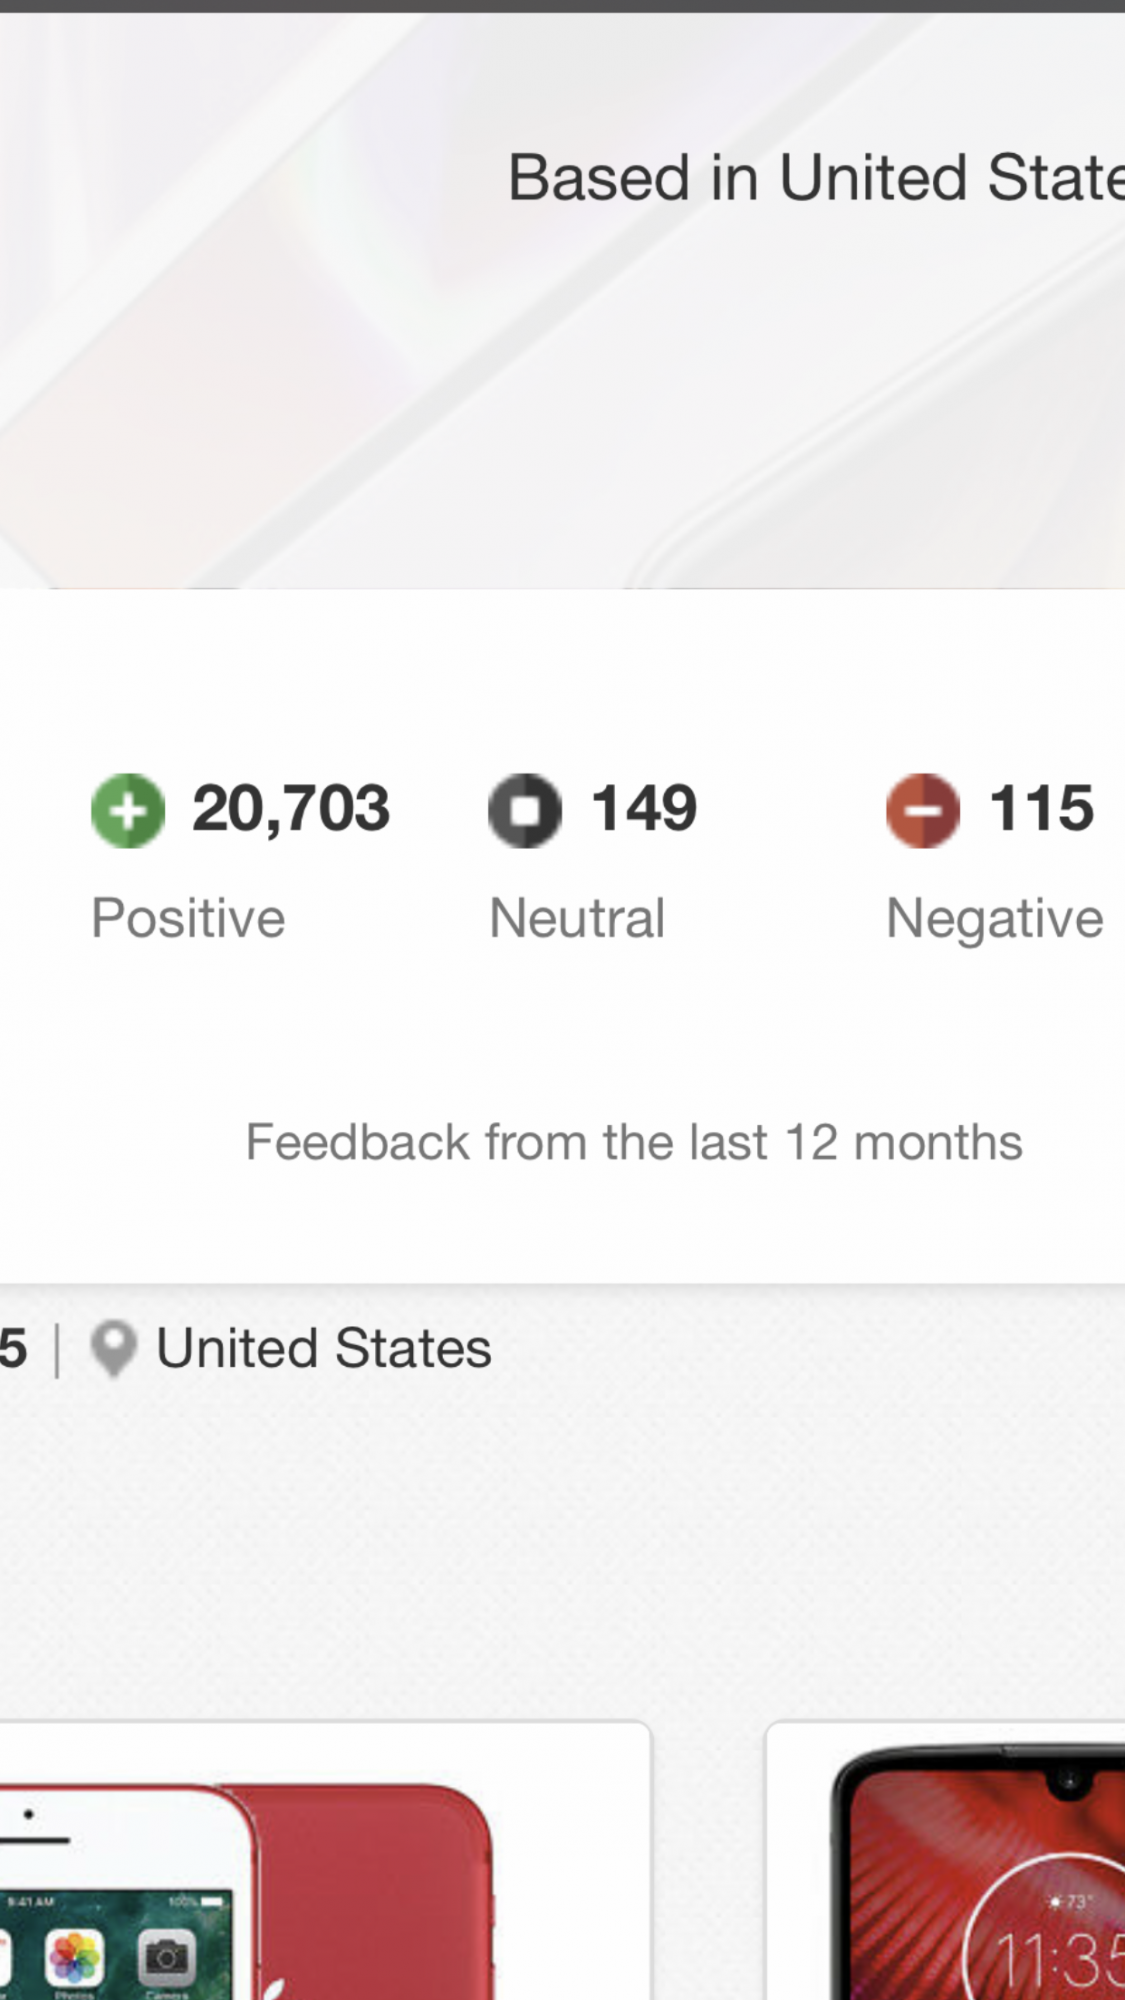
Task: Select the Neutral label
Action: point(577,918)
